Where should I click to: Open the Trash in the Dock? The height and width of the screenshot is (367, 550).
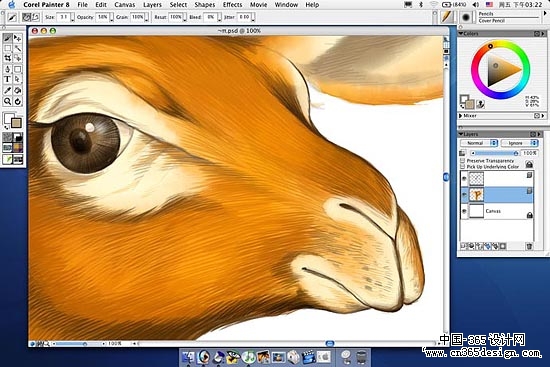tap(361, 357)
